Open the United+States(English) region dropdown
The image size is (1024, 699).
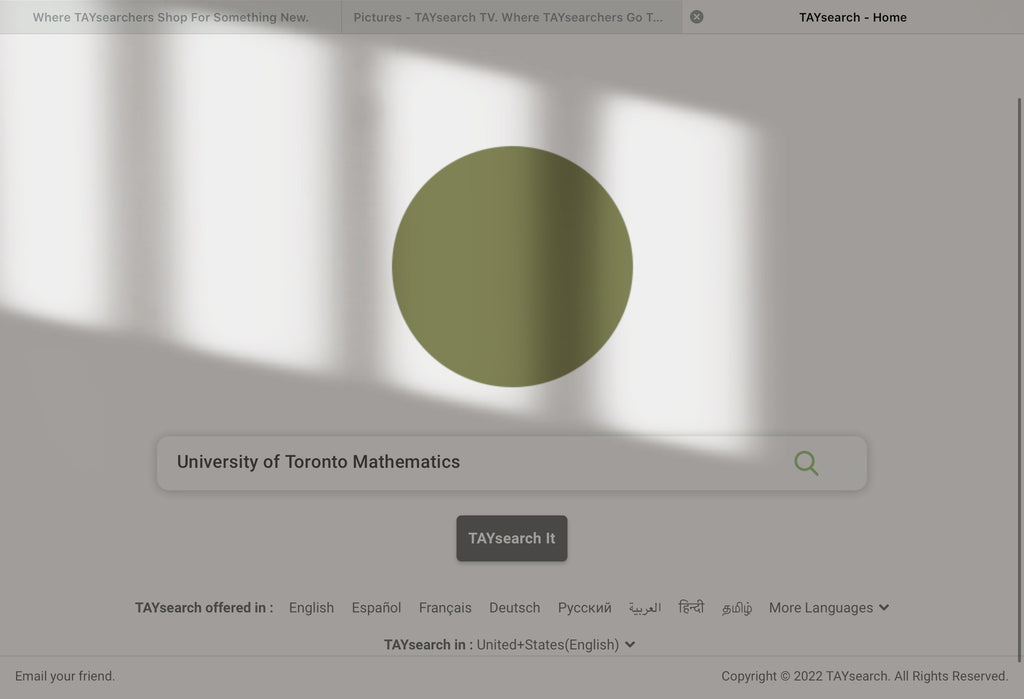click(556, 645)
